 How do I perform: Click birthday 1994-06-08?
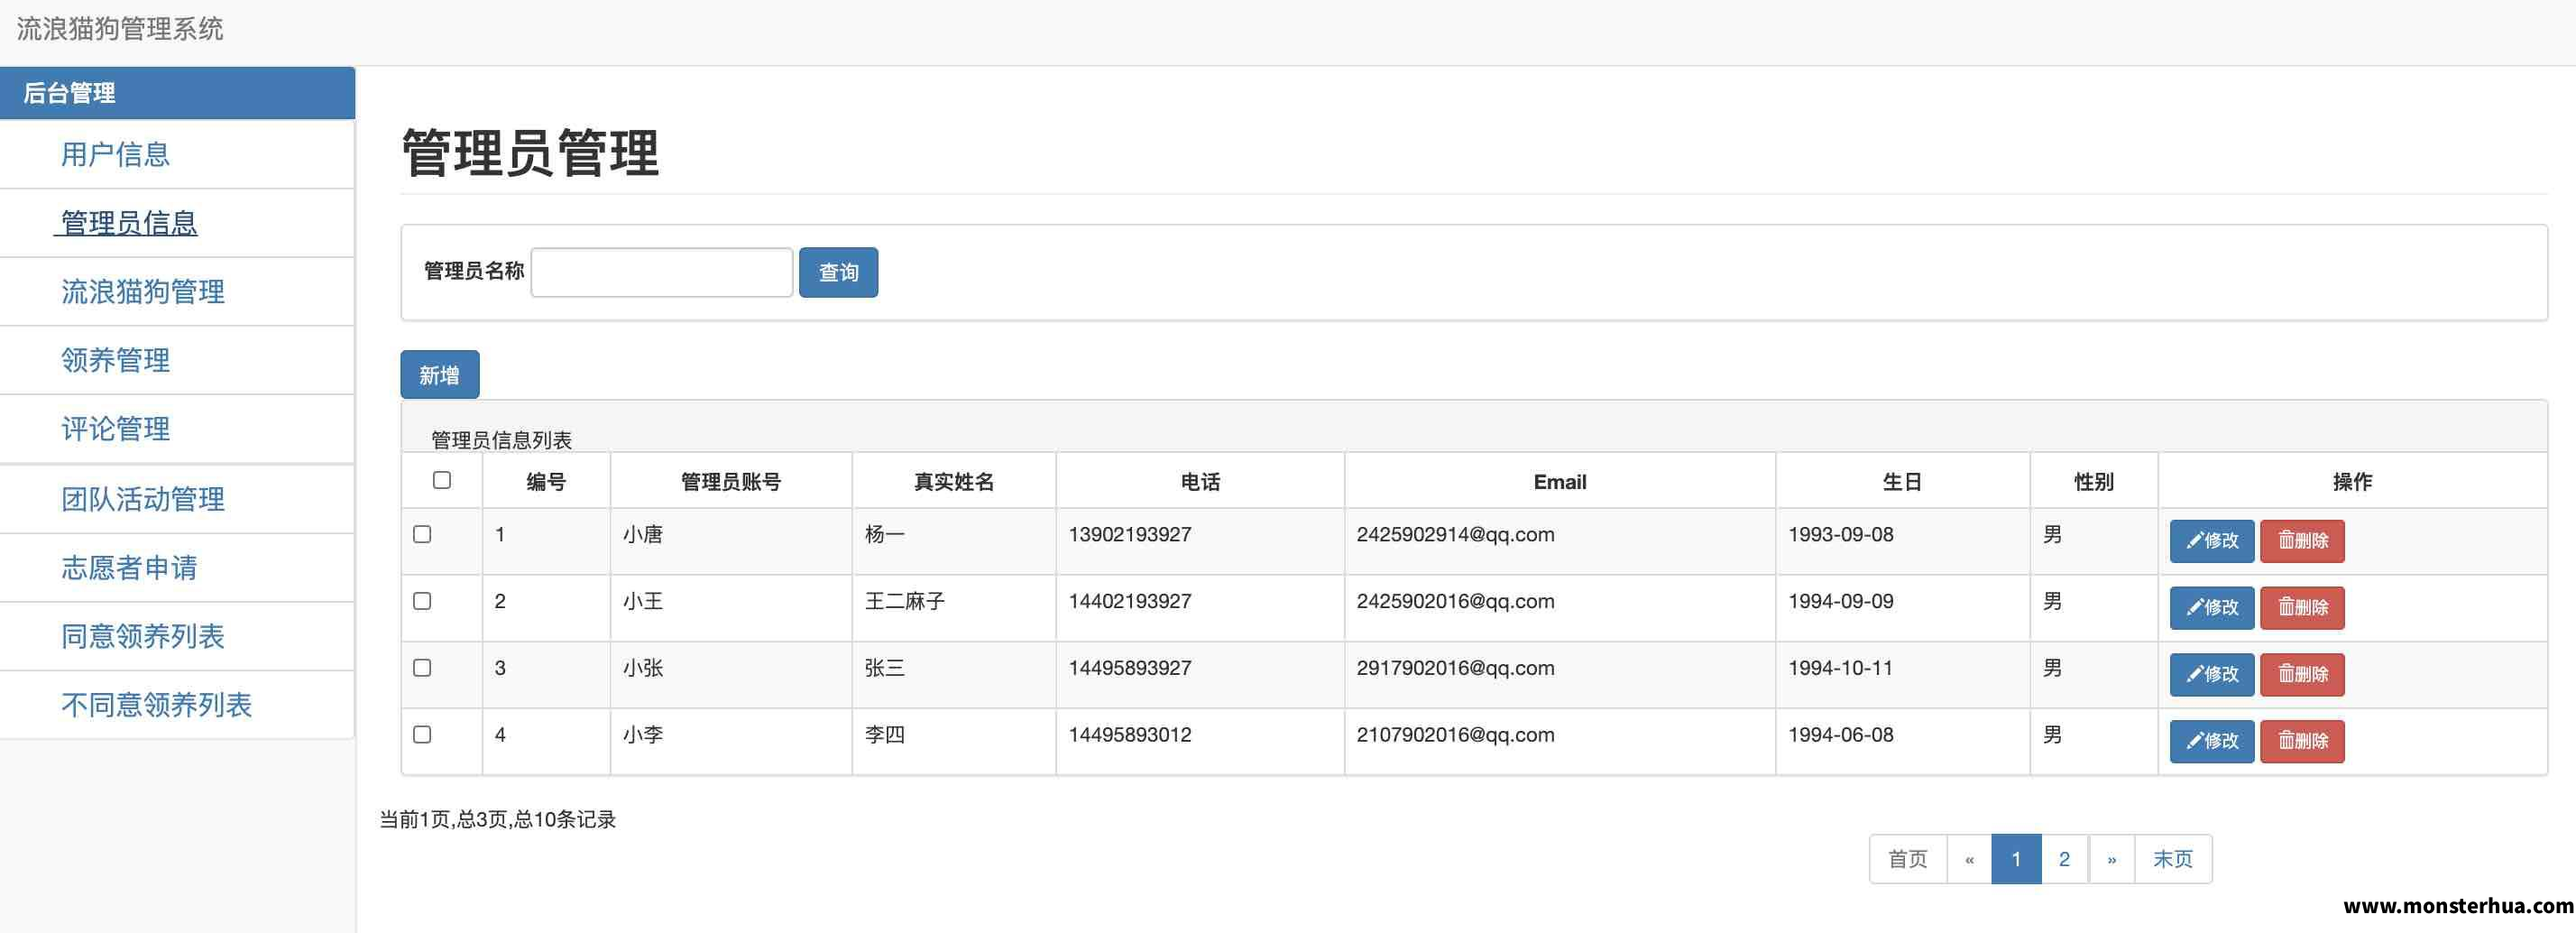coord(1841,735)
